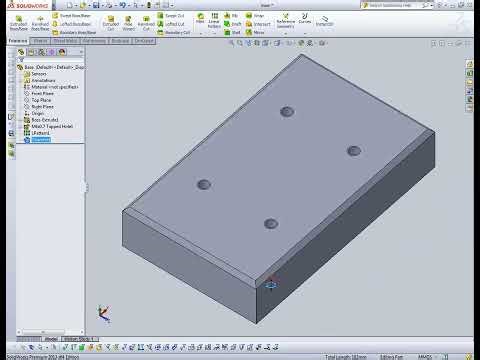Click the Instant3D tool
The width and height of the screenshot is (480, 360).
coord(324,21)
